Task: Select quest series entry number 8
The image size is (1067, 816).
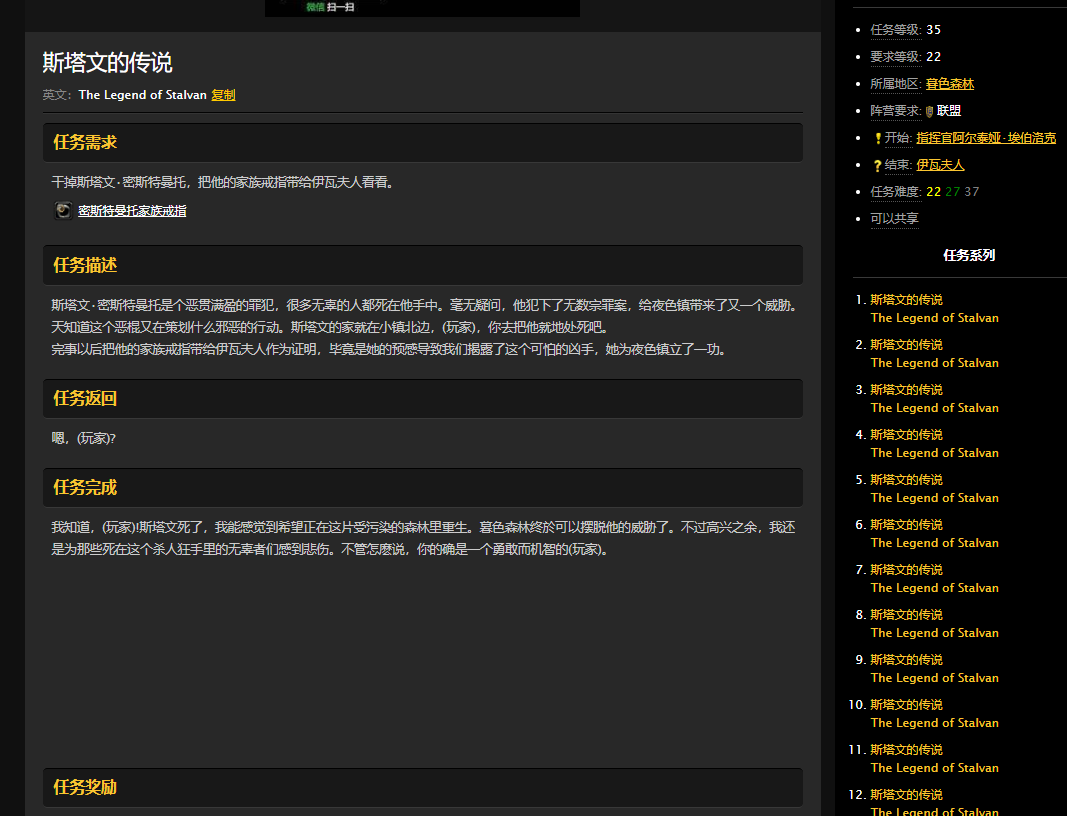Action: point(906,615)
